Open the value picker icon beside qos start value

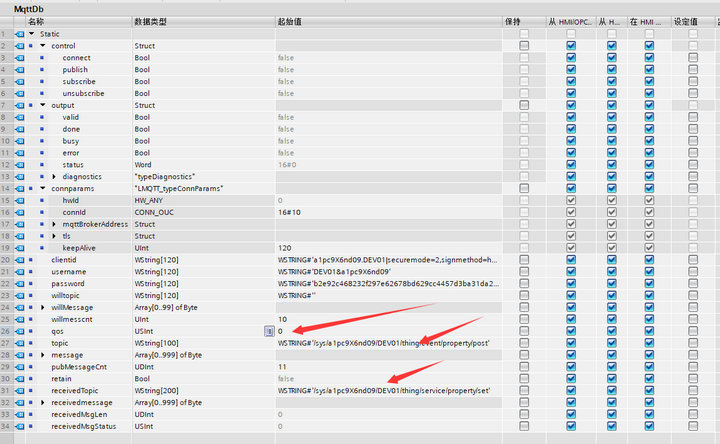(268, 330)
